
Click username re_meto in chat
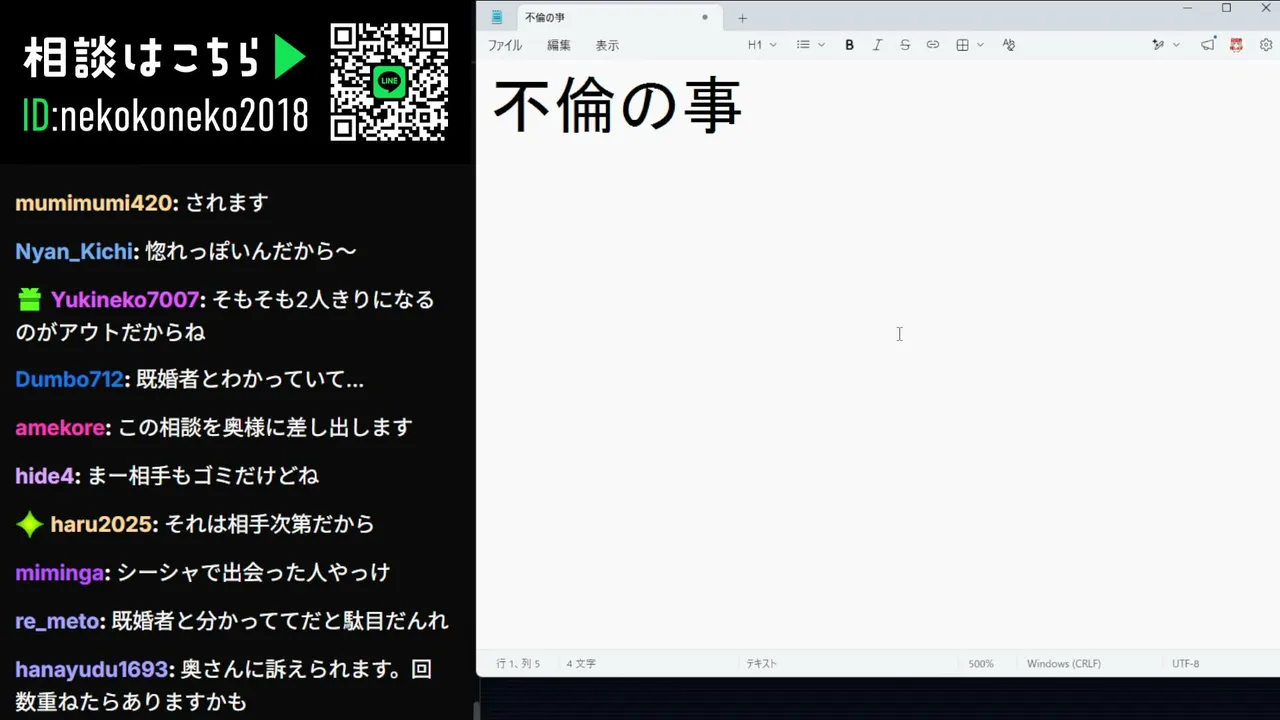point(57,621)
